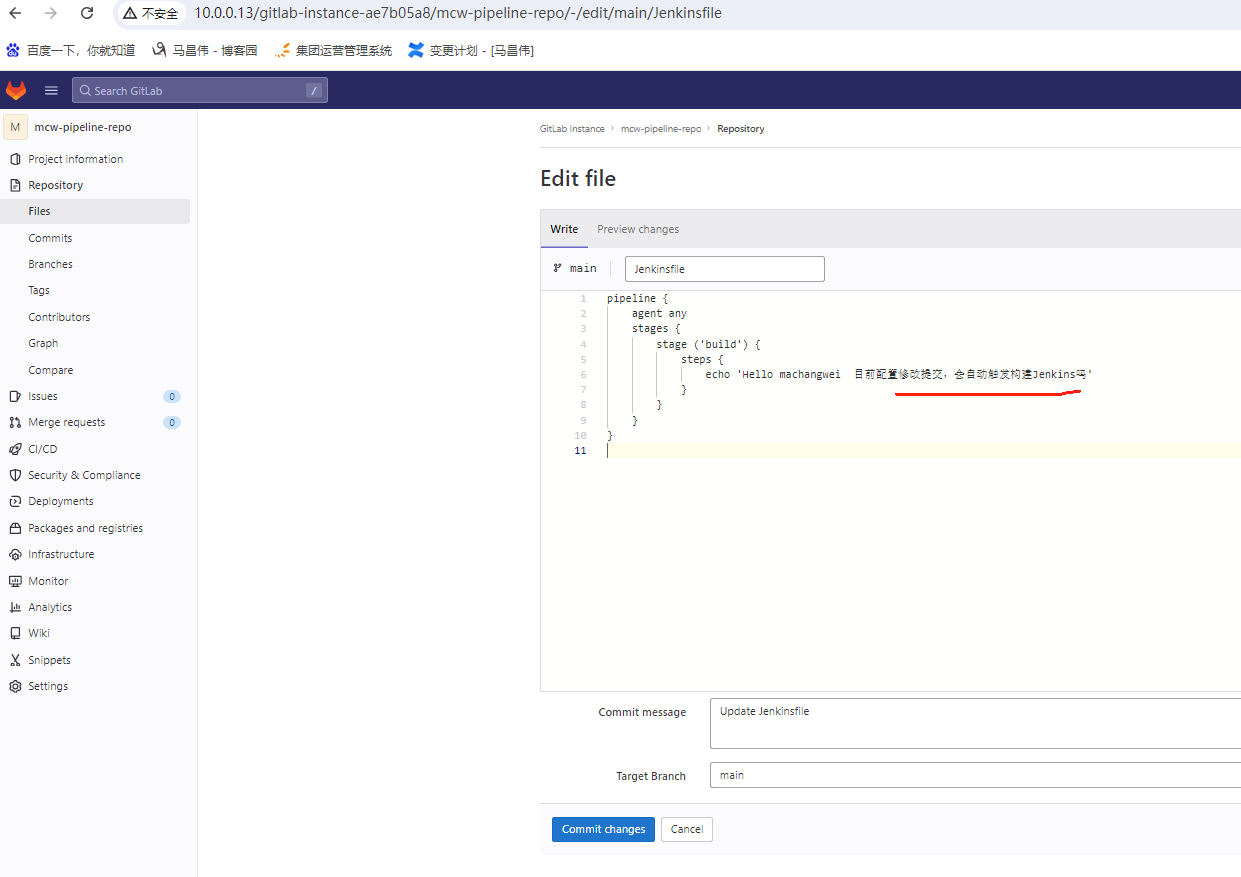Focus the Search GitLab field
1241x877 pixels.
(200, 90)
